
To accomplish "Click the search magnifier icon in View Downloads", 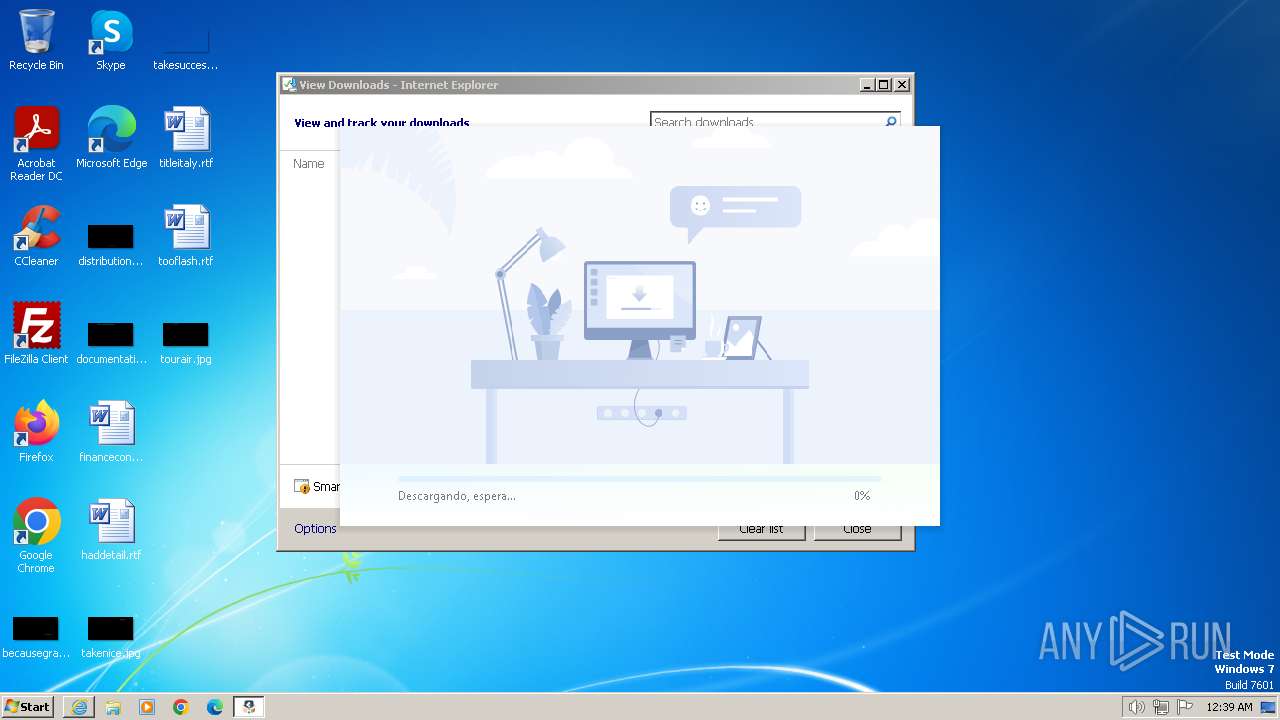I will click(891, 121).
